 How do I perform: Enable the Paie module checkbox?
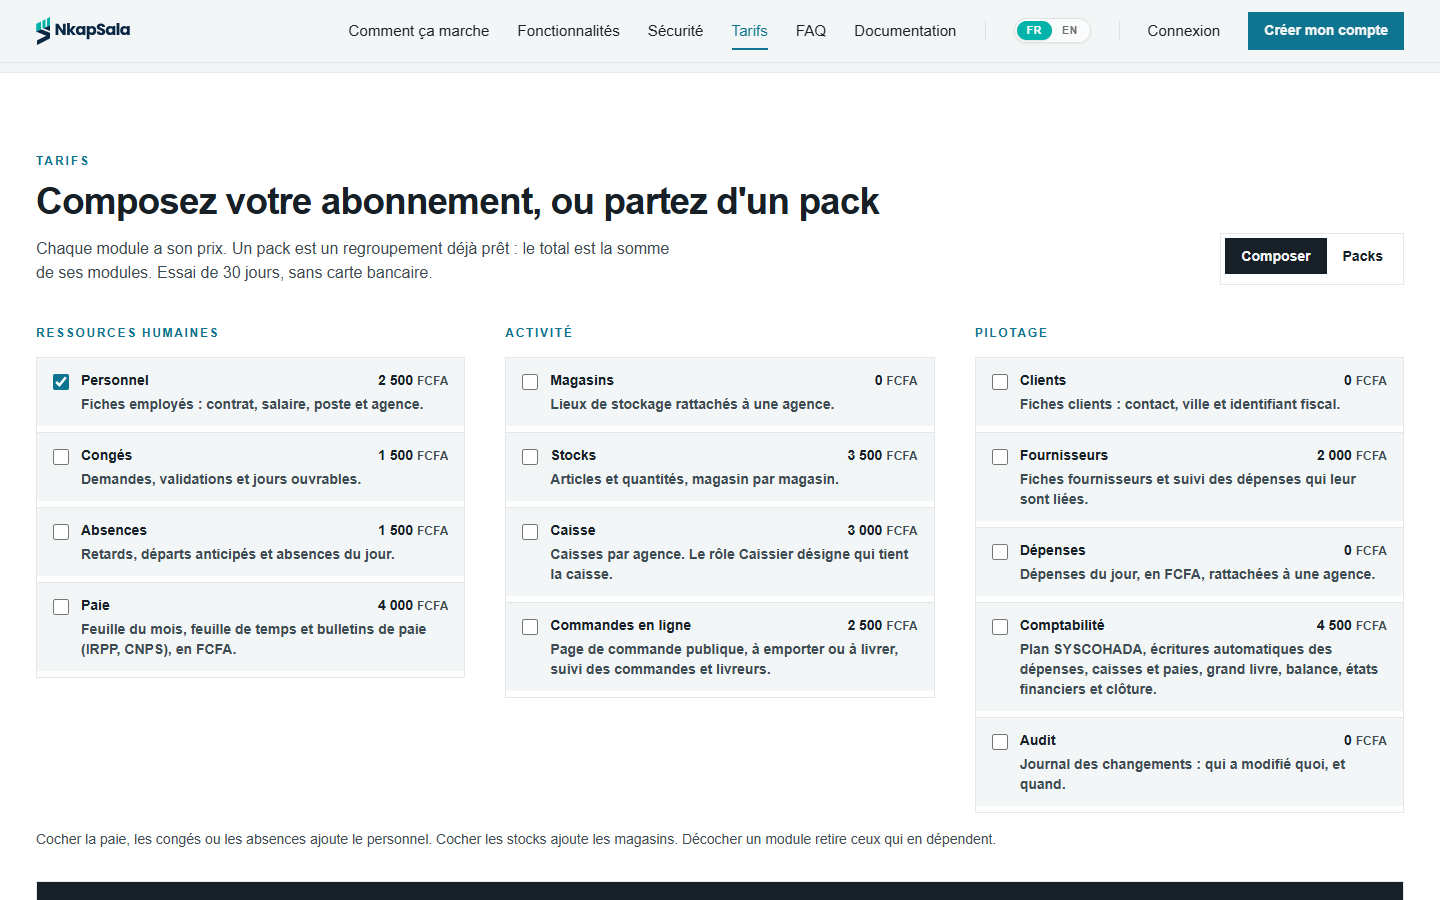(61, 607)
